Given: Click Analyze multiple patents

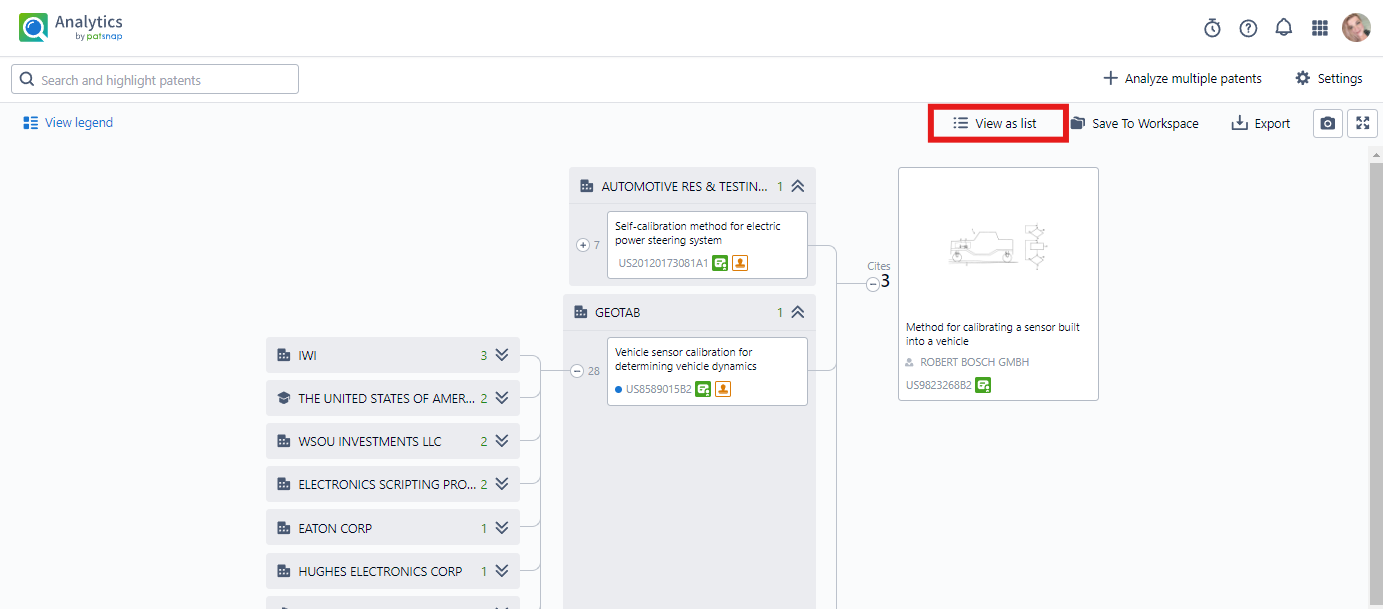Looking at the screenshot, I should (x=1182, y=79).
